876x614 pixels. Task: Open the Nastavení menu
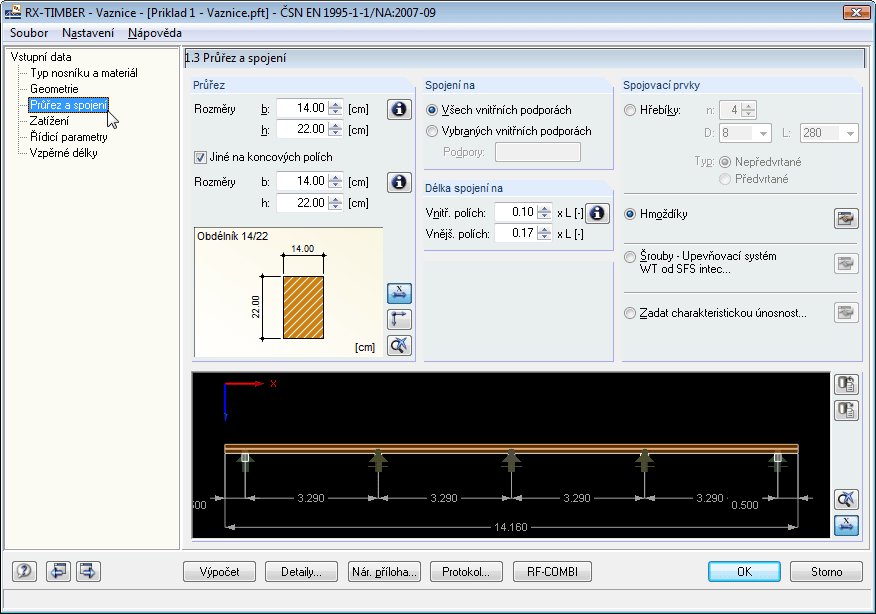(88, 33)
